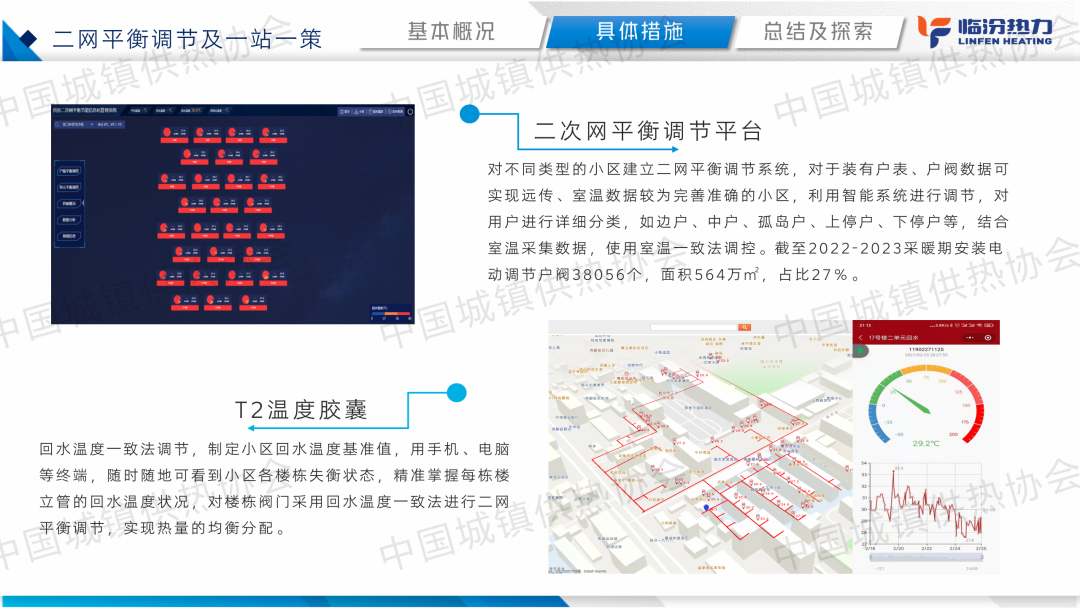Tap the circular target icon in mobile header
The height and width of the screenshot is (608, 1080).
point(988,338)
